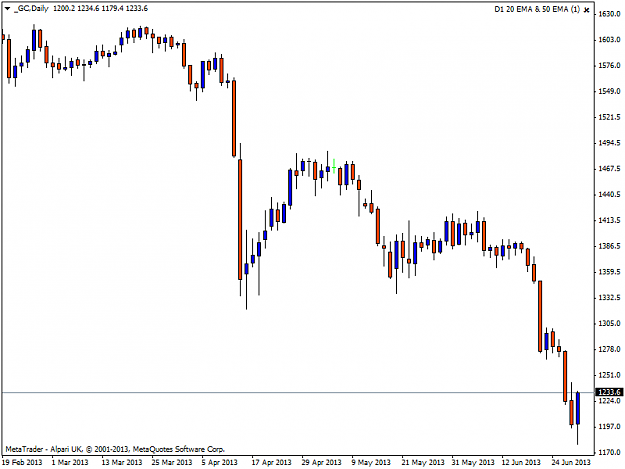Click the 1549.0 price scale label
This screenshot has height=469, width=625.
point(609,91)
